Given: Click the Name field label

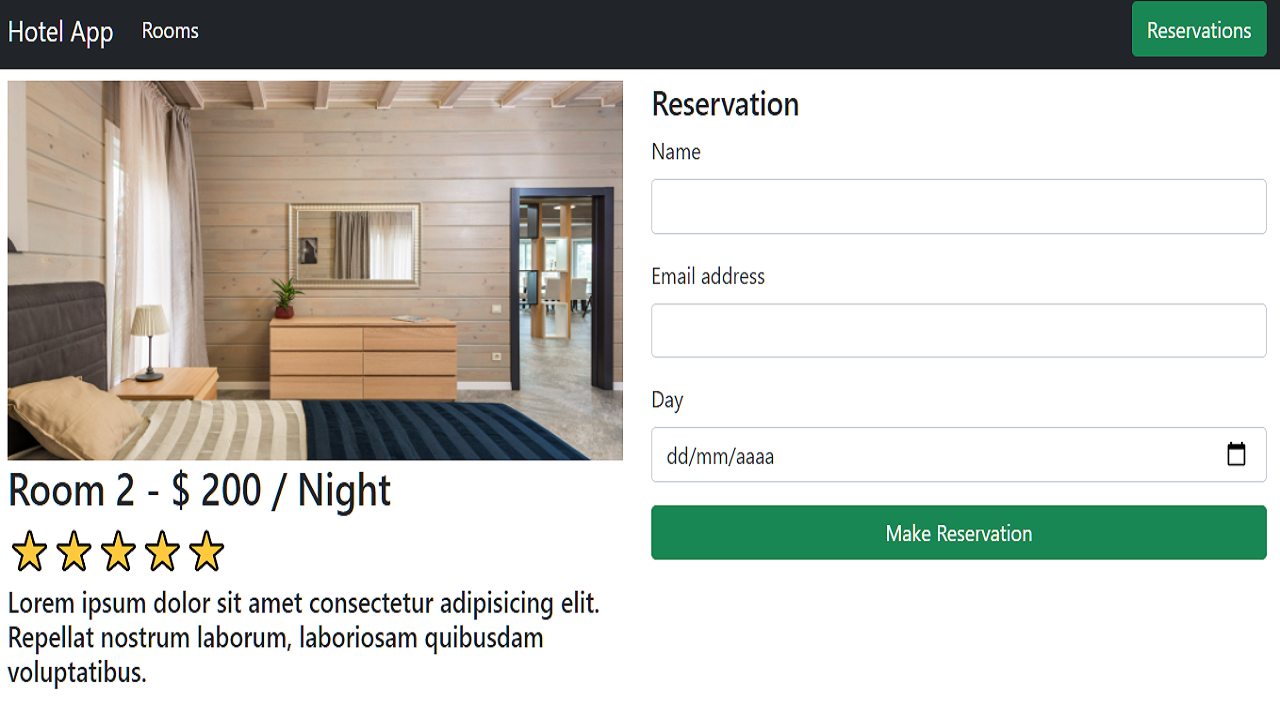Looking at the screenshot, I should 676,152.
